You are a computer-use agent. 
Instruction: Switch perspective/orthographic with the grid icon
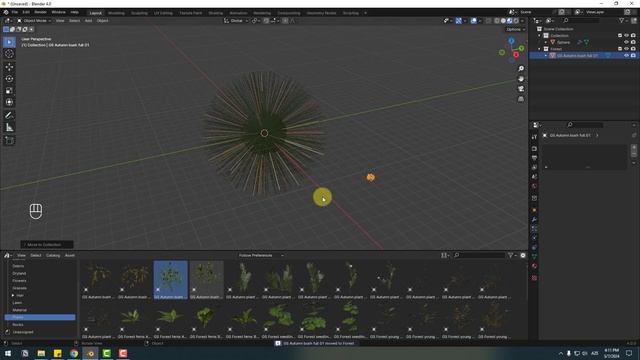point(521,99)
